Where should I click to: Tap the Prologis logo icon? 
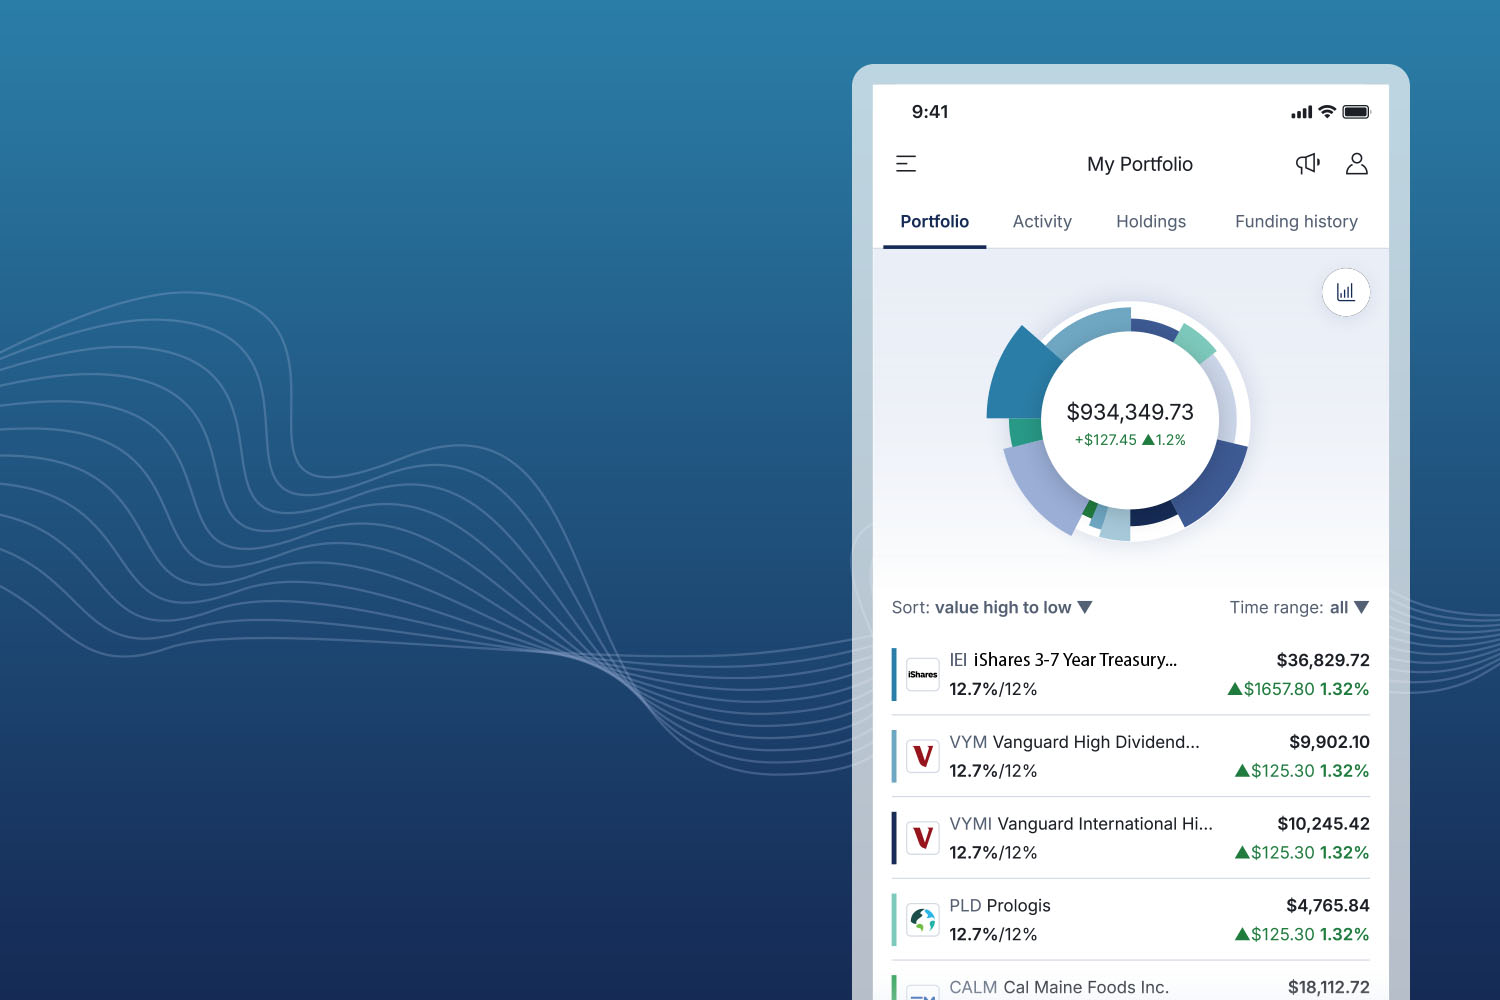click(922, 920)
